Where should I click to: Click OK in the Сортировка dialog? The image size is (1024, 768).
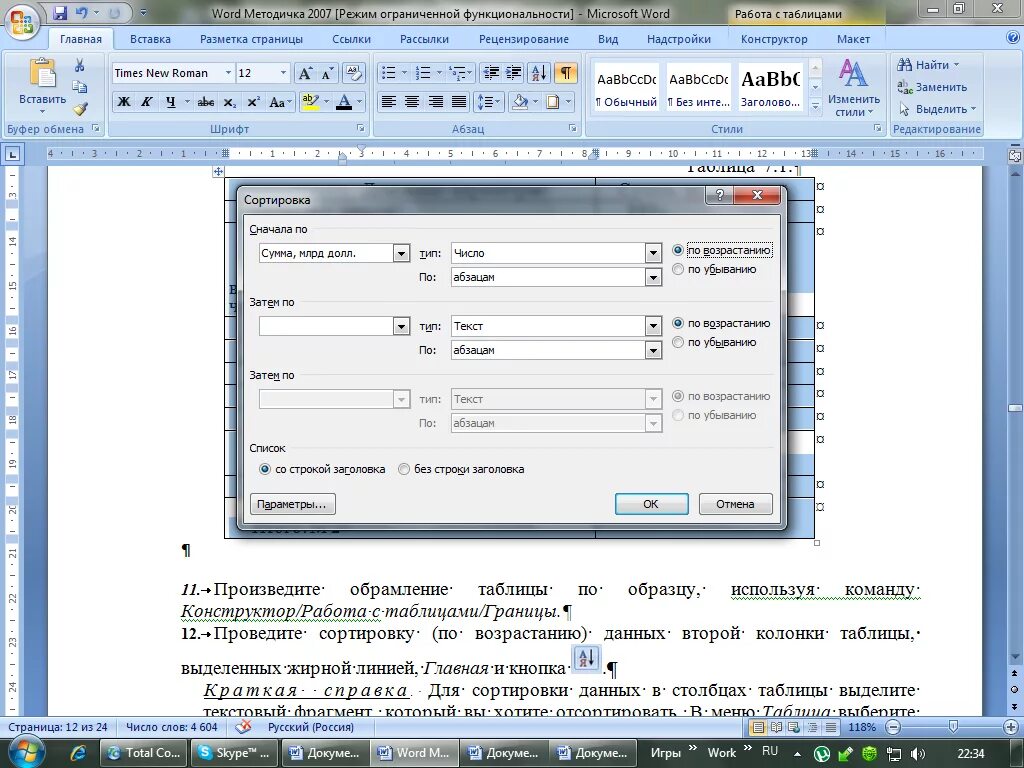point(651,504)
